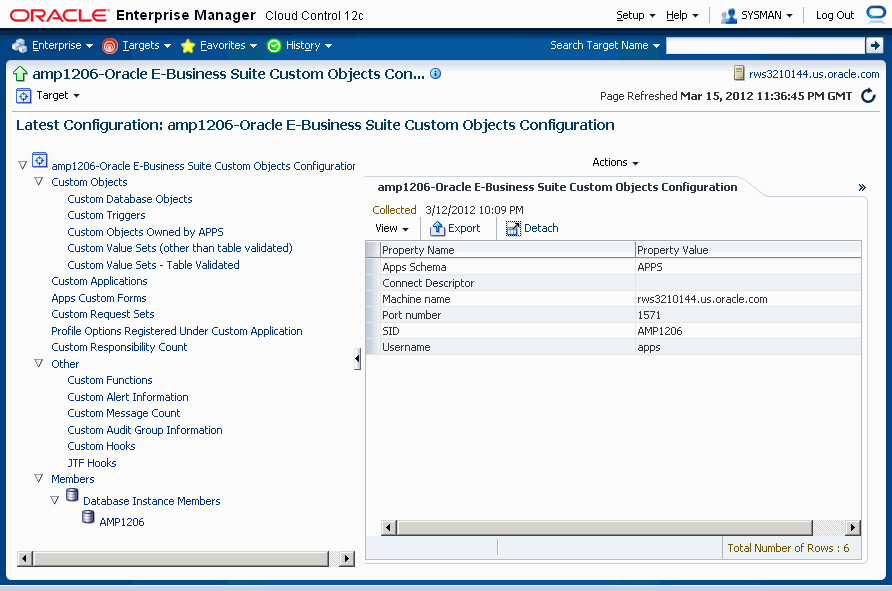Select JTF Hooks in tree
The width and height of the screenshot is (892, 591).
(x=92, y=463)
